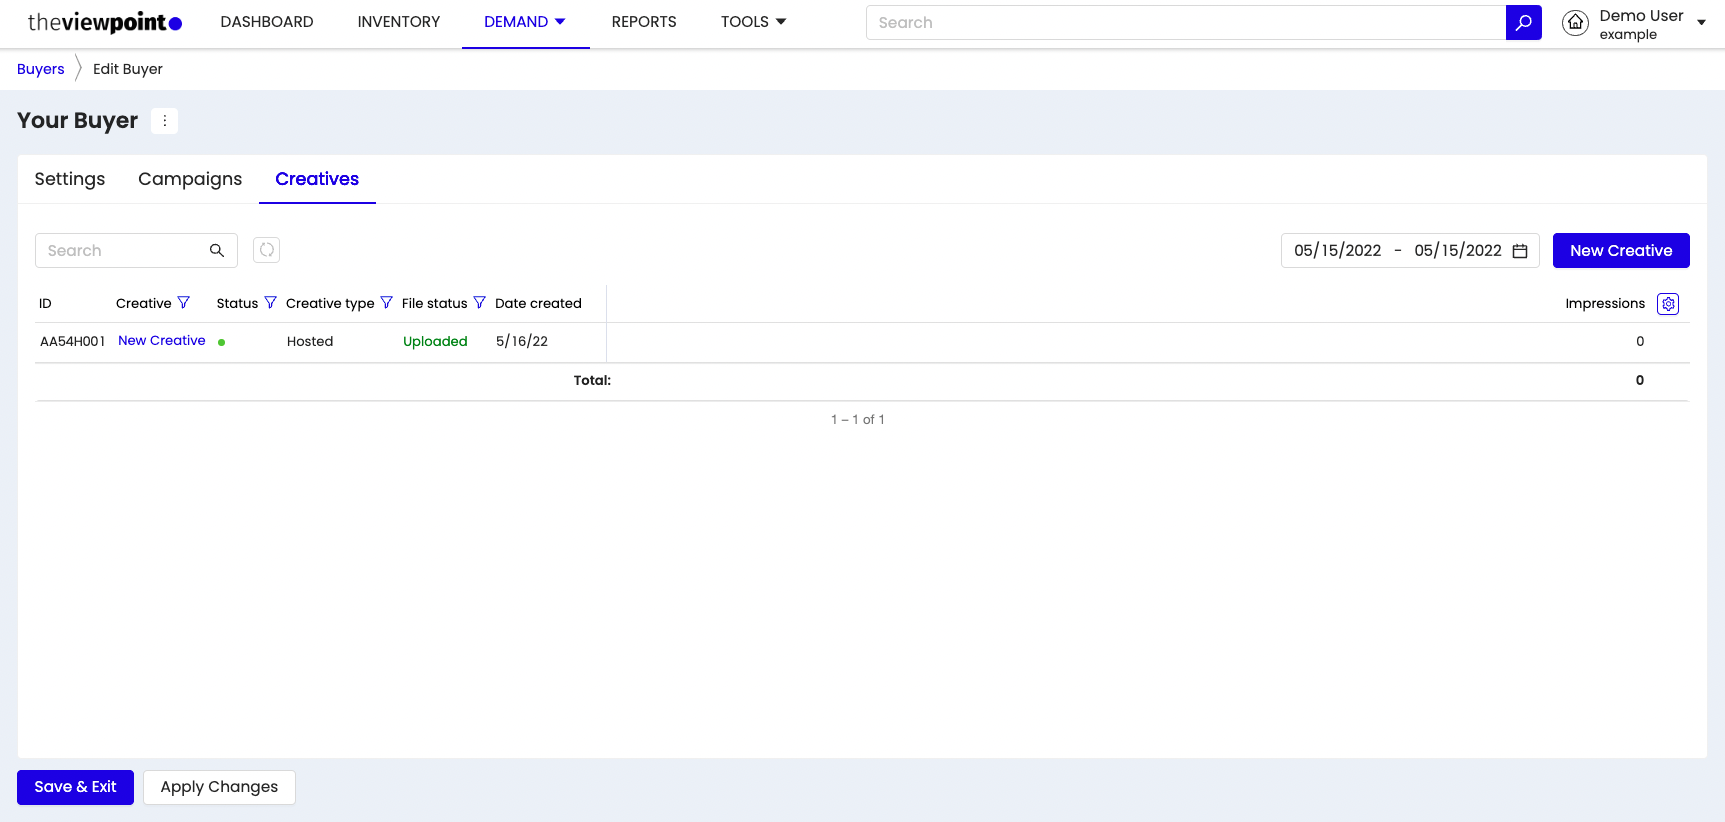Click the end date 05/15/2022 field

[x=1458, y=251]
